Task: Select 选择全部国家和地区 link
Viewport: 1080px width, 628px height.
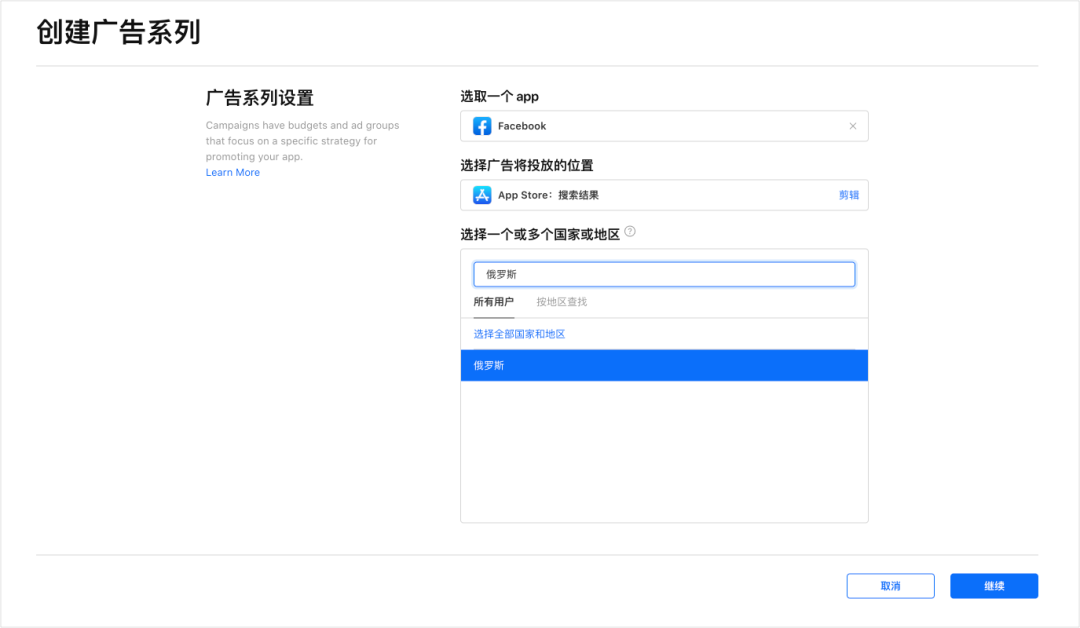Action: 520,333
